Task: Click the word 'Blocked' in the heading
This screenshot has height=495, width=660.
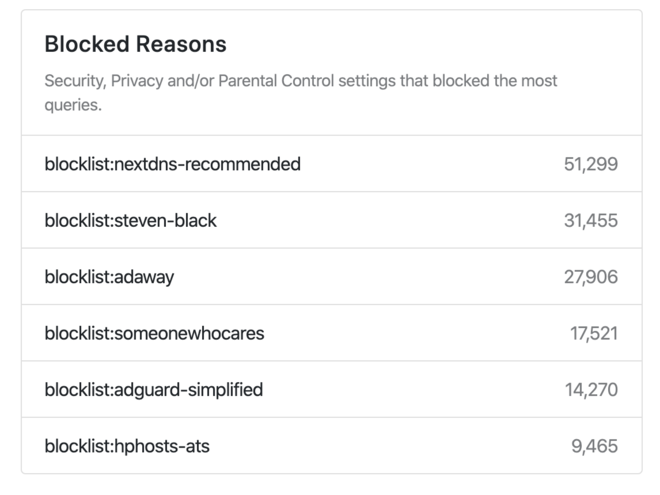Action: coord(87,44)
